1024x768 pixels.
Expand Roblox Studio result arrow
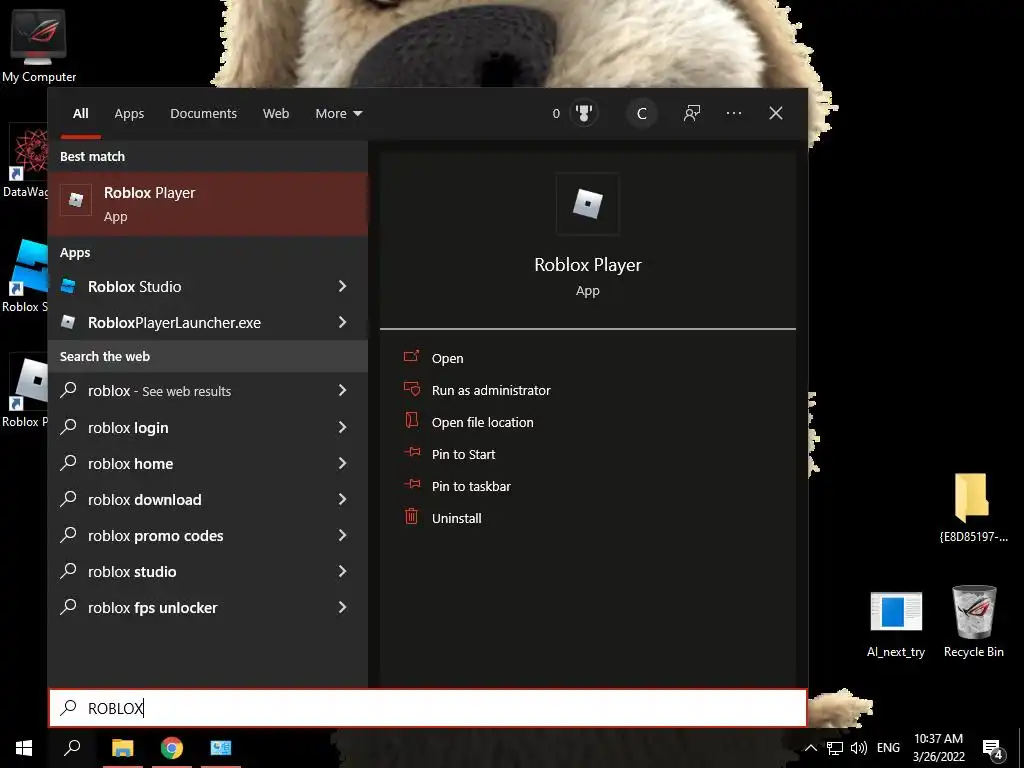pos(342,286)
